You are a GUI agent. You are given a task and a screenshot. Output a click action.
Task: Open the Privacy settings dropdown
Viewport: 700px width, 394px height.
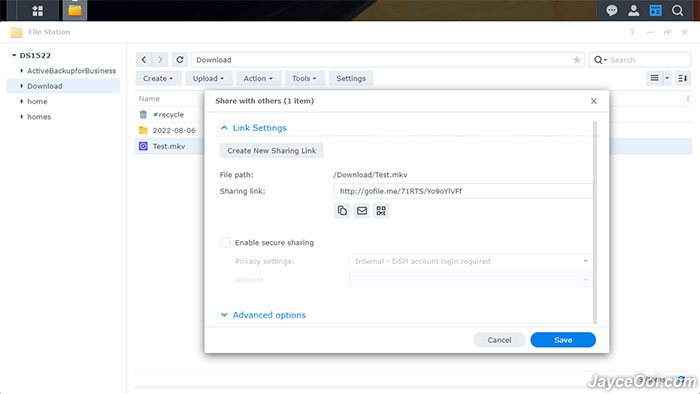[x=470, y=261]
